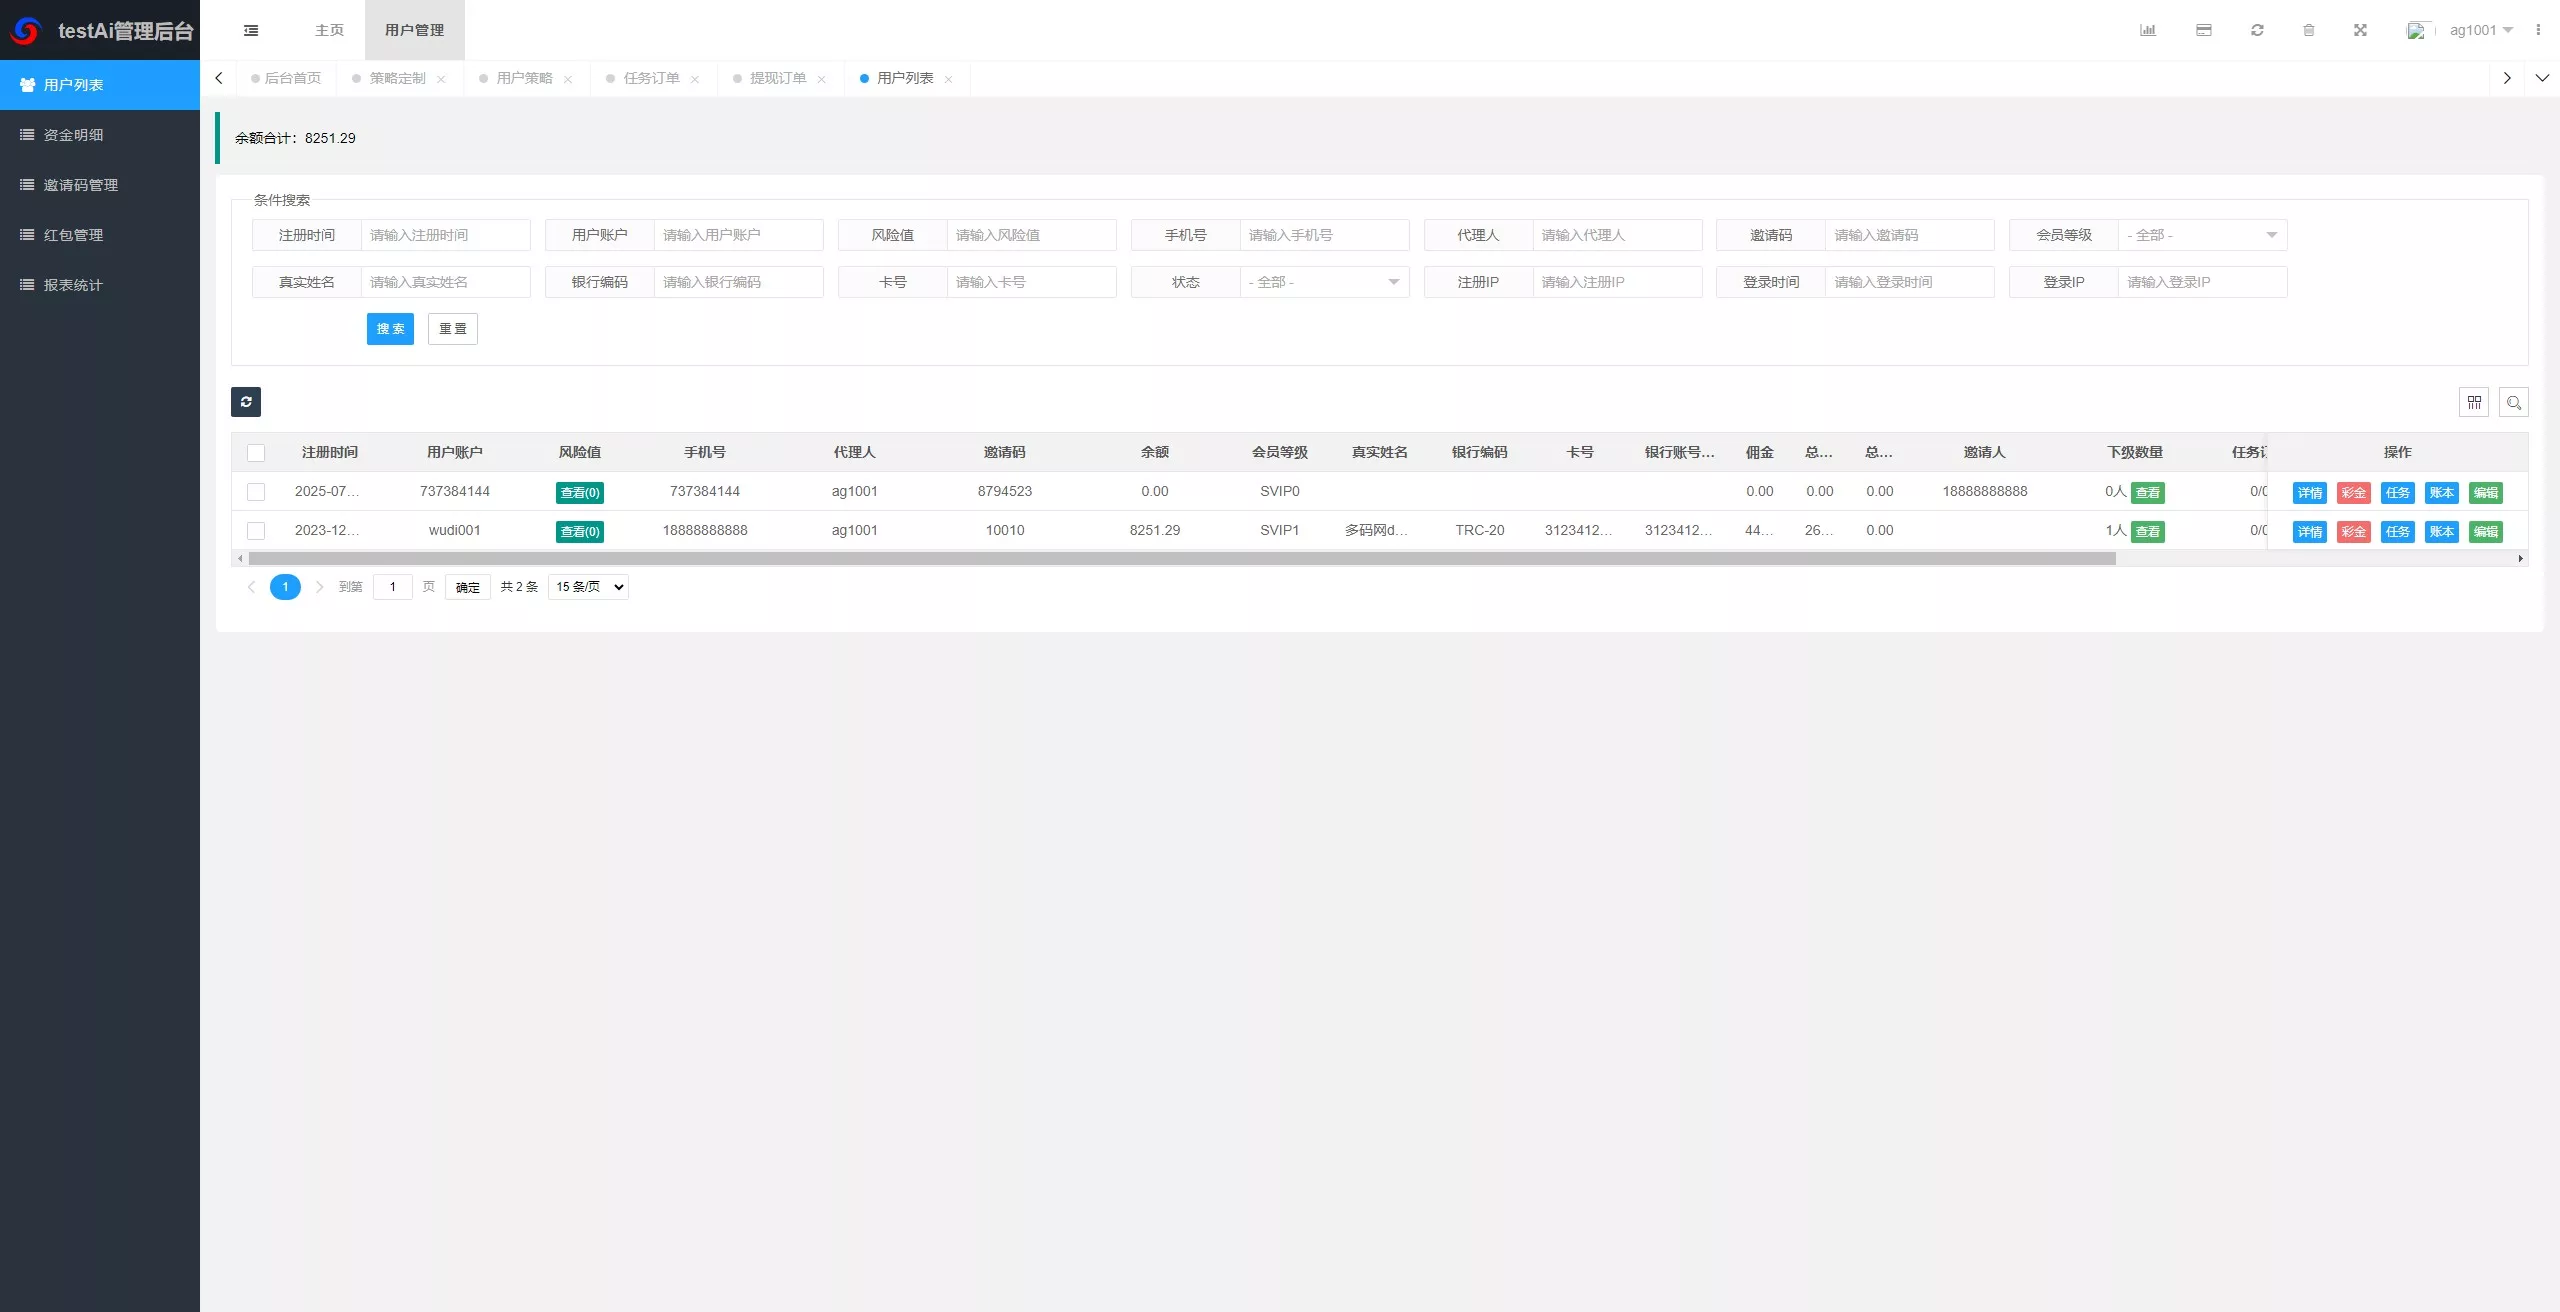Screen dimensions: 2560x1312
Task: Click the scrollbar right arrow
Action: (x=2521, y=559)
